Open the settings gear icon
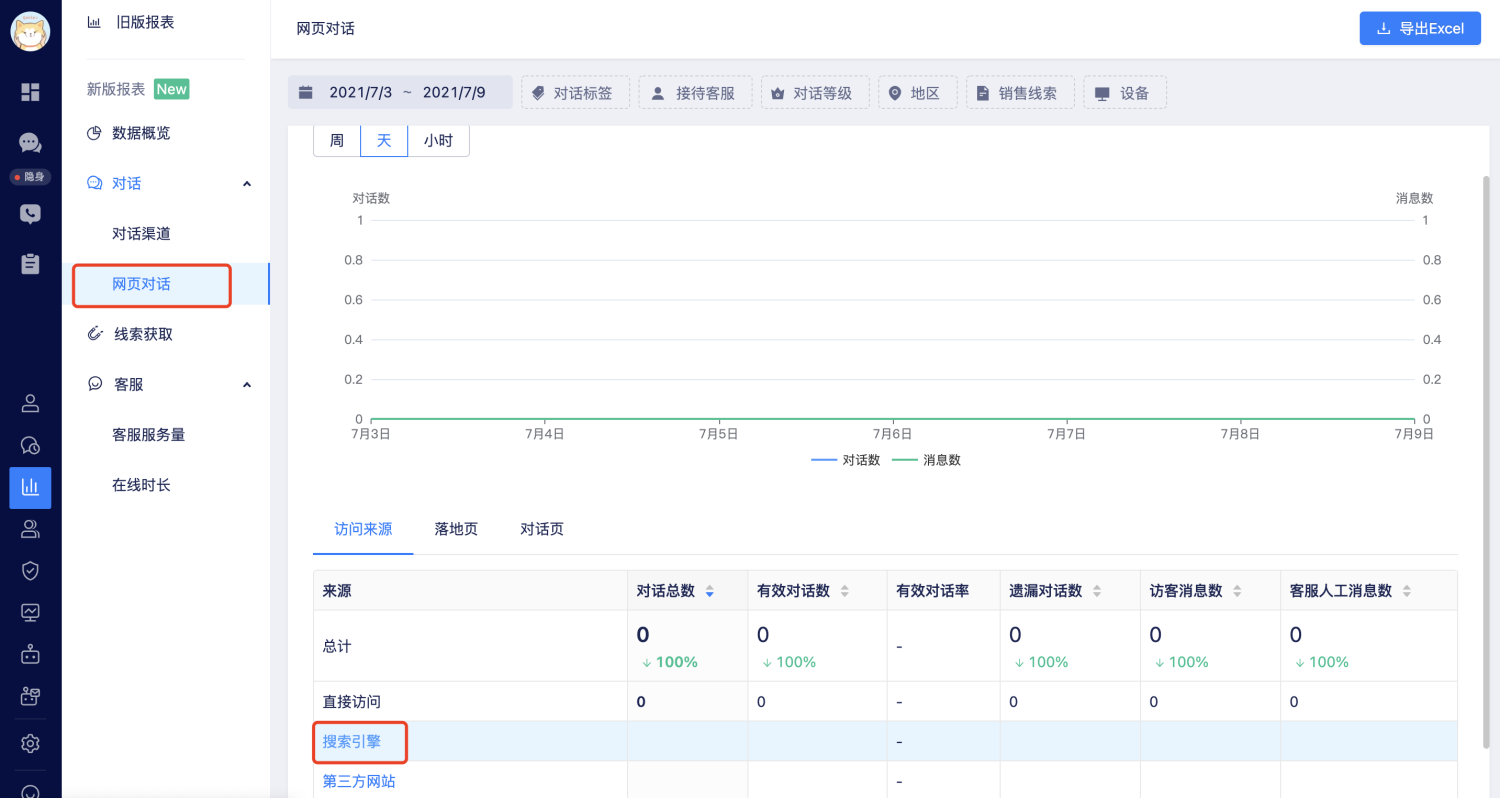This screenshot has height=798, width=1500. 30,743
